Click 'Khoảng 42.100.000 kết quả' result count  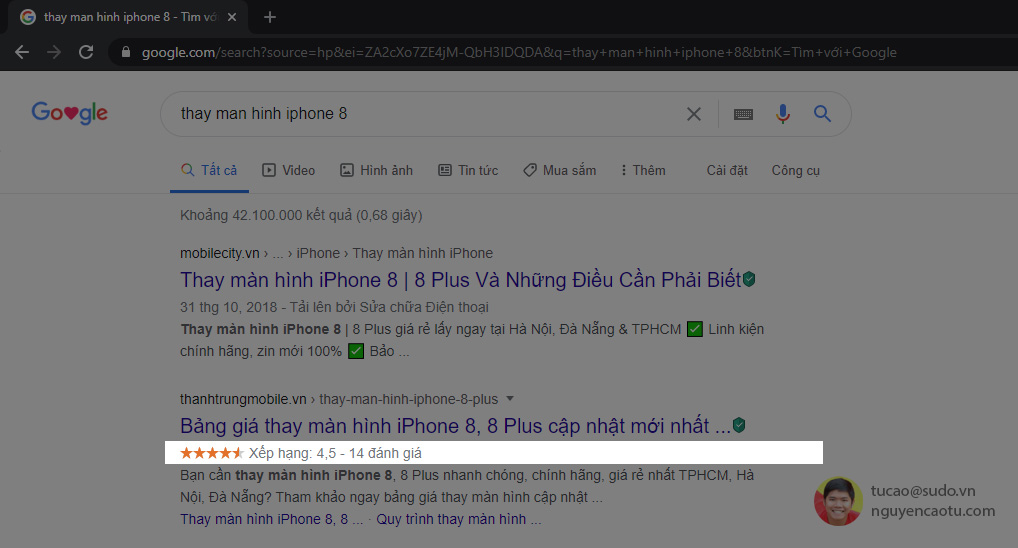pyautogui.click(x=301, y=215)
